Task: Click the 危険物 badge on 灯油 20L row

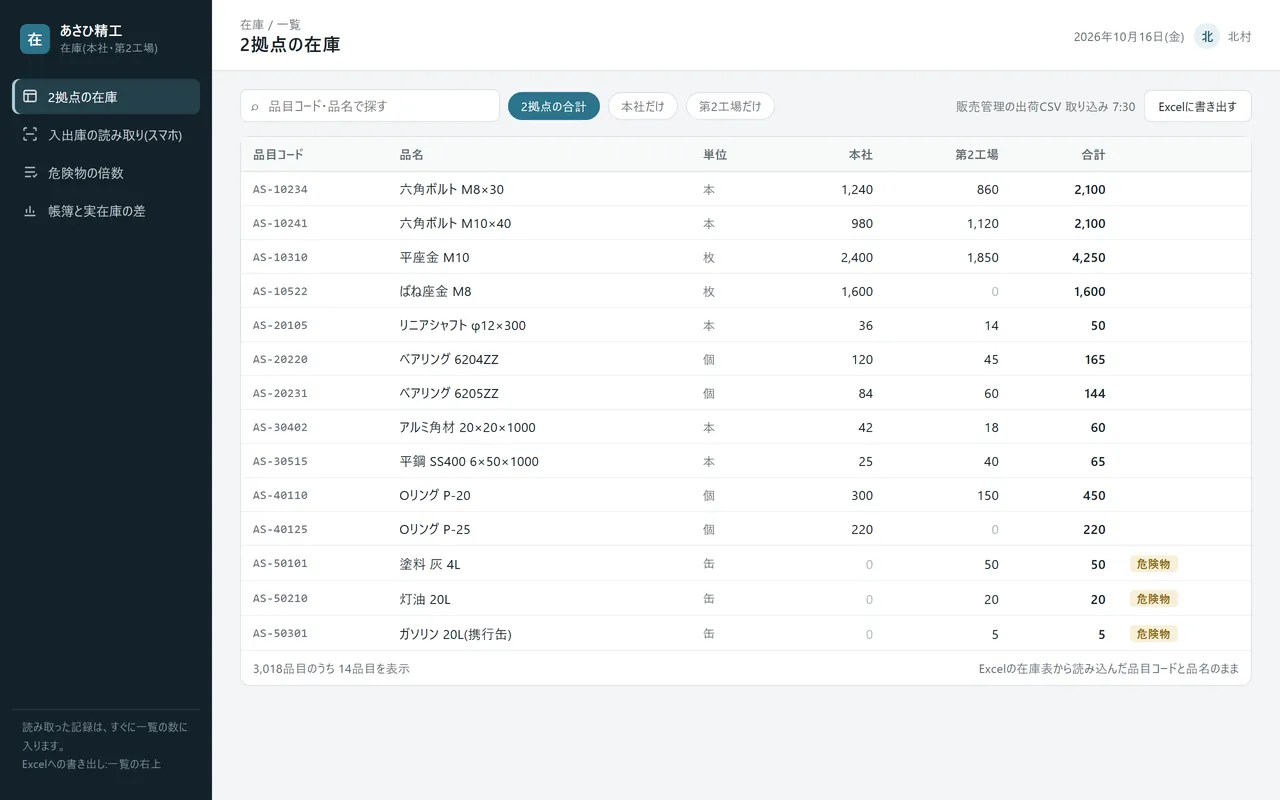Action: coord(1154,599)
